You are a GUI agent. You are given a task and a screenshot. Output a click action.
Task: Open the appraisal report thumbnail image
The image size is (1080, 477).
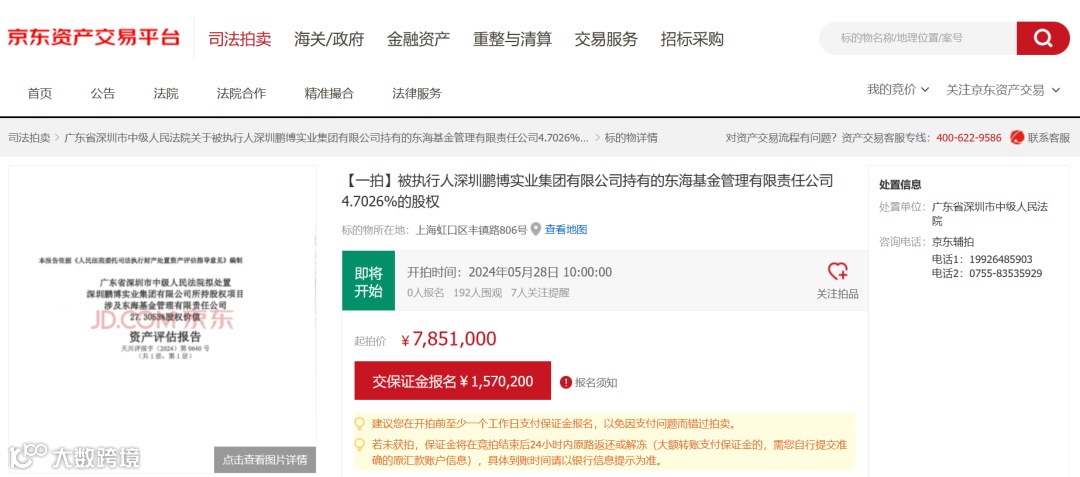163,319
